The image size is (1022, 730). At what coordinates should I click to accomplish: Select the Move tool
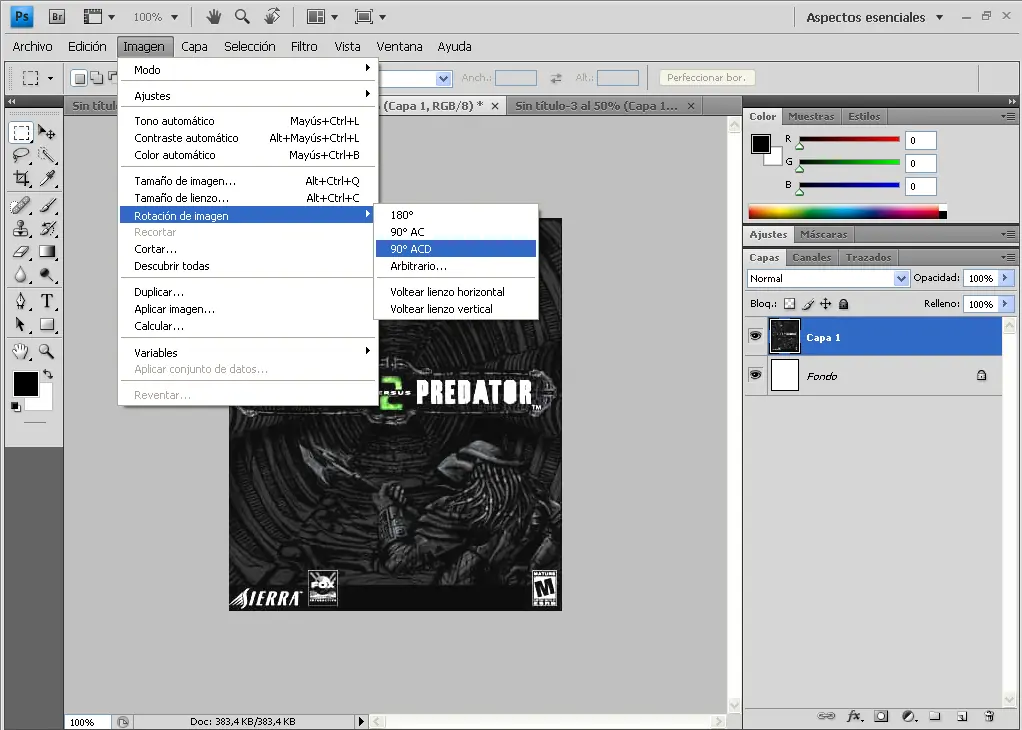pos(46,133)
